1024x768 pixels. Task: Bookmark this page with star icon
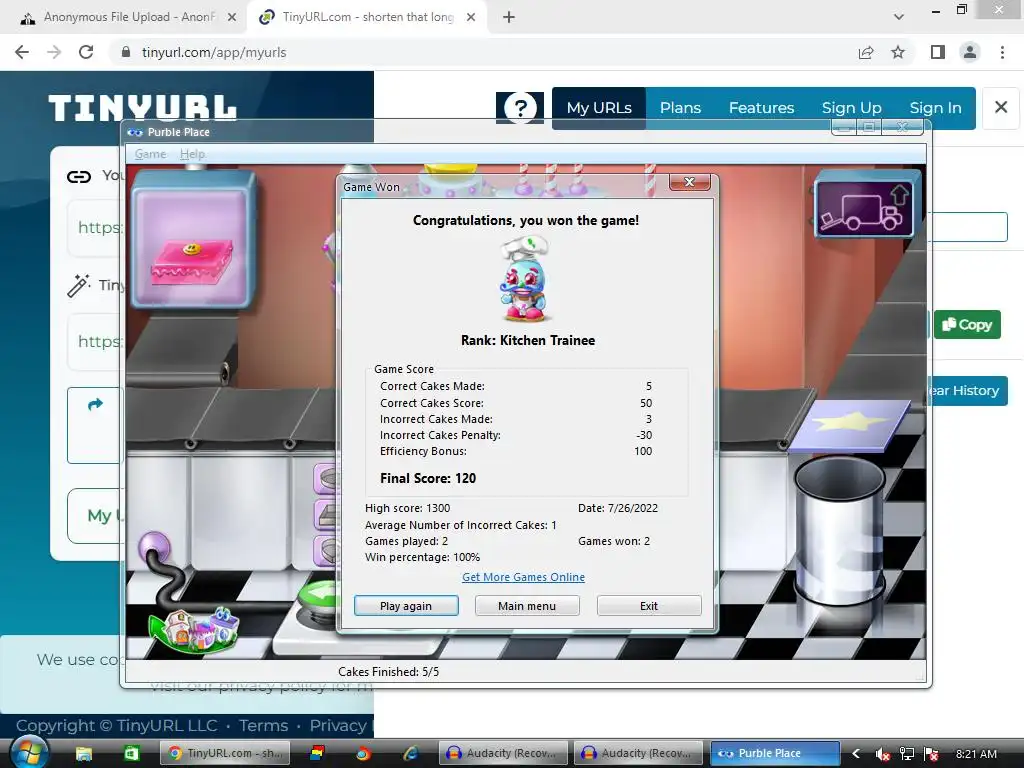click(899, 52)
